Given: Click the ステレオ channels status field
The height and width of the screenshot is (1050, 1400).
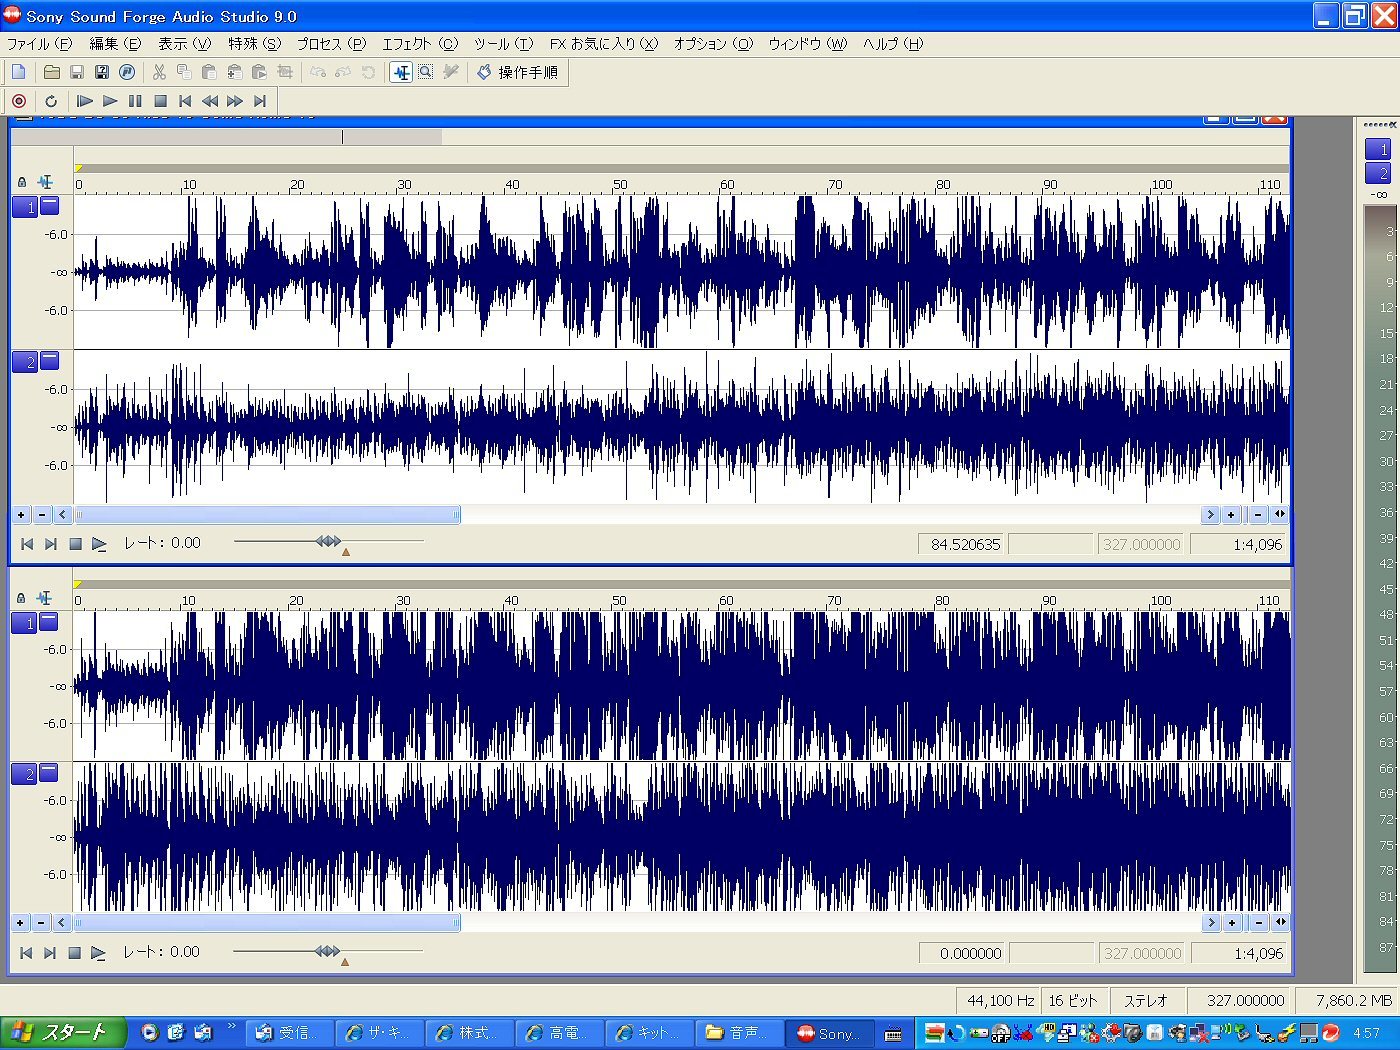Looking at the screenshot, I should point(1146,1000).
